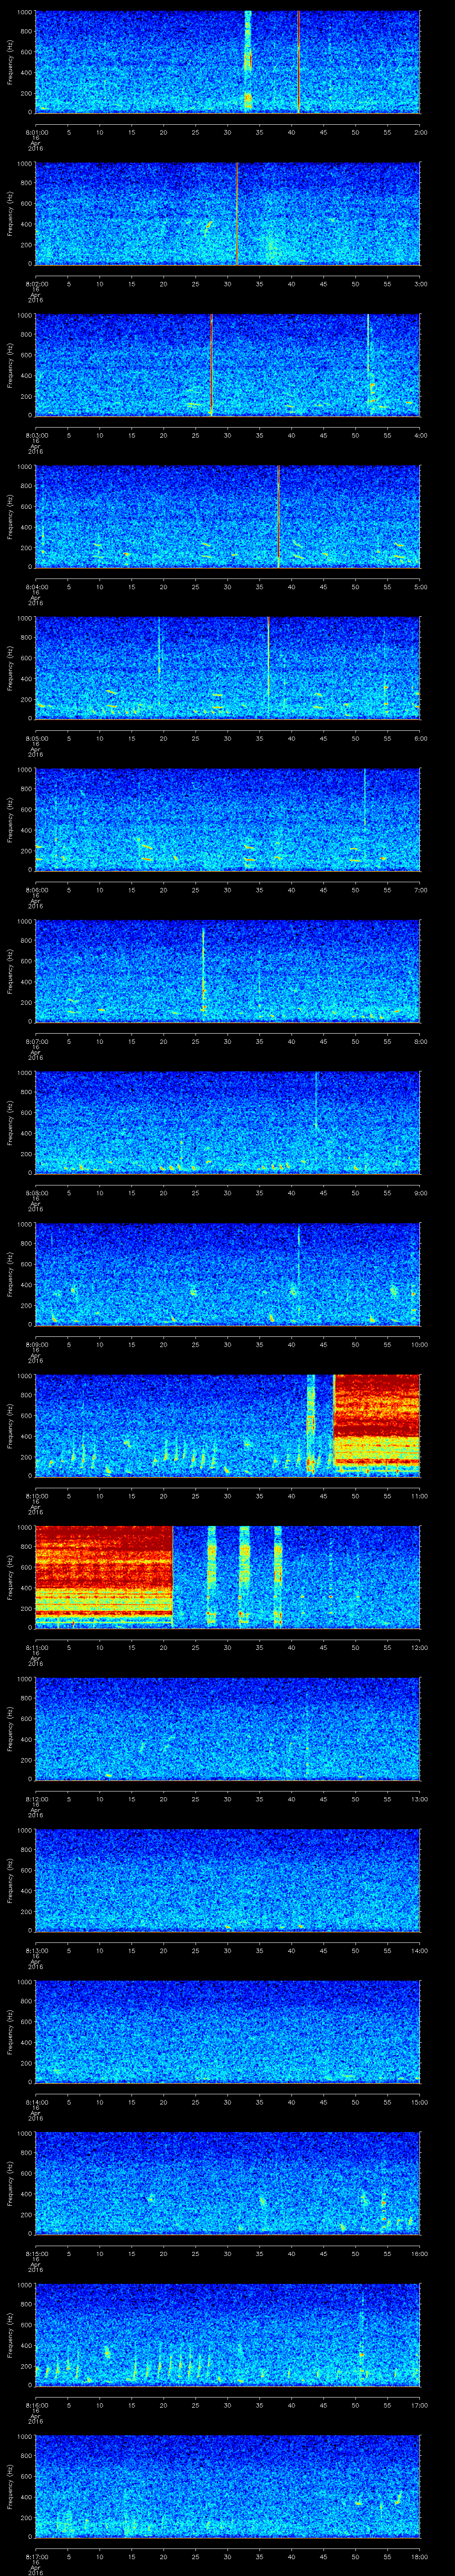The image size is (455, 2576).
Task: Click the 8:06:00 spectrogram panel
Action: point(227,820)
